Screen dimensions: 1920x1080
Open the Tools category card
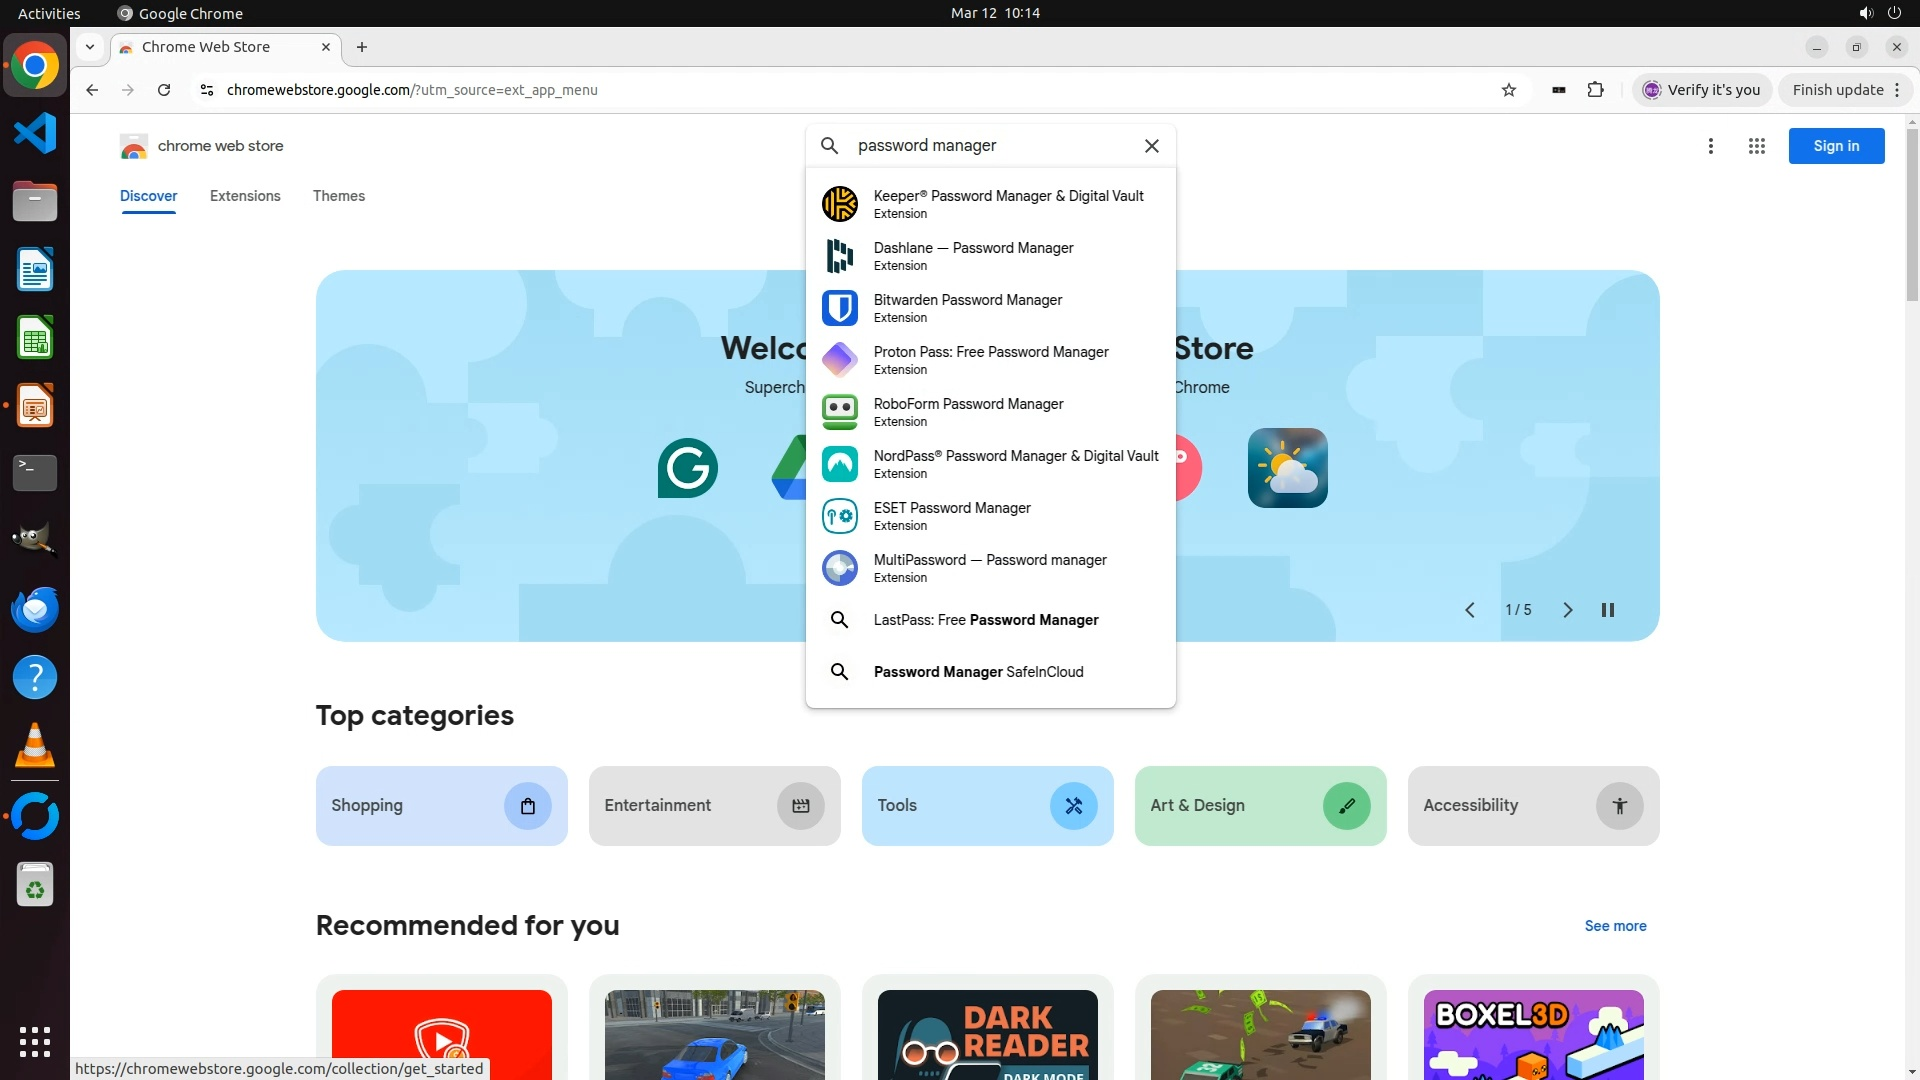[987, 806]
